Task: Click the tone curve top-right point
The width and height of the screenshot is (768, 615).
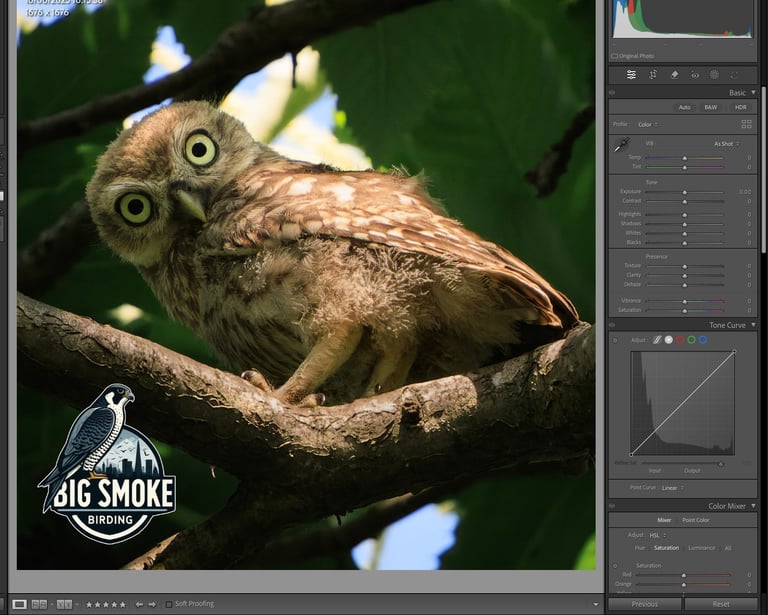Action: point(734,352)
